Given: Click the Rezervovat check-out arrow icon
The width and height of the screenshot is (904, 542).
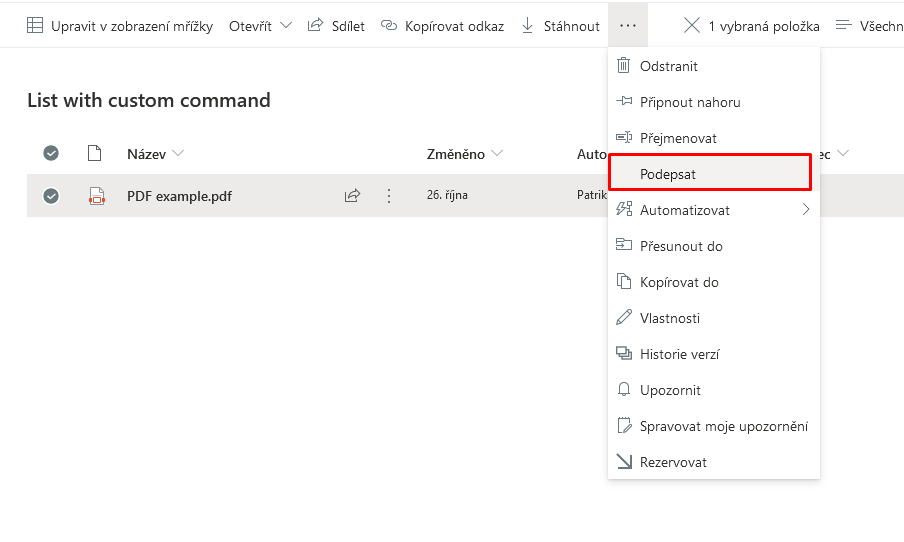Looking at the screenshot, I should pyautogui.click(x=624, y=461).
